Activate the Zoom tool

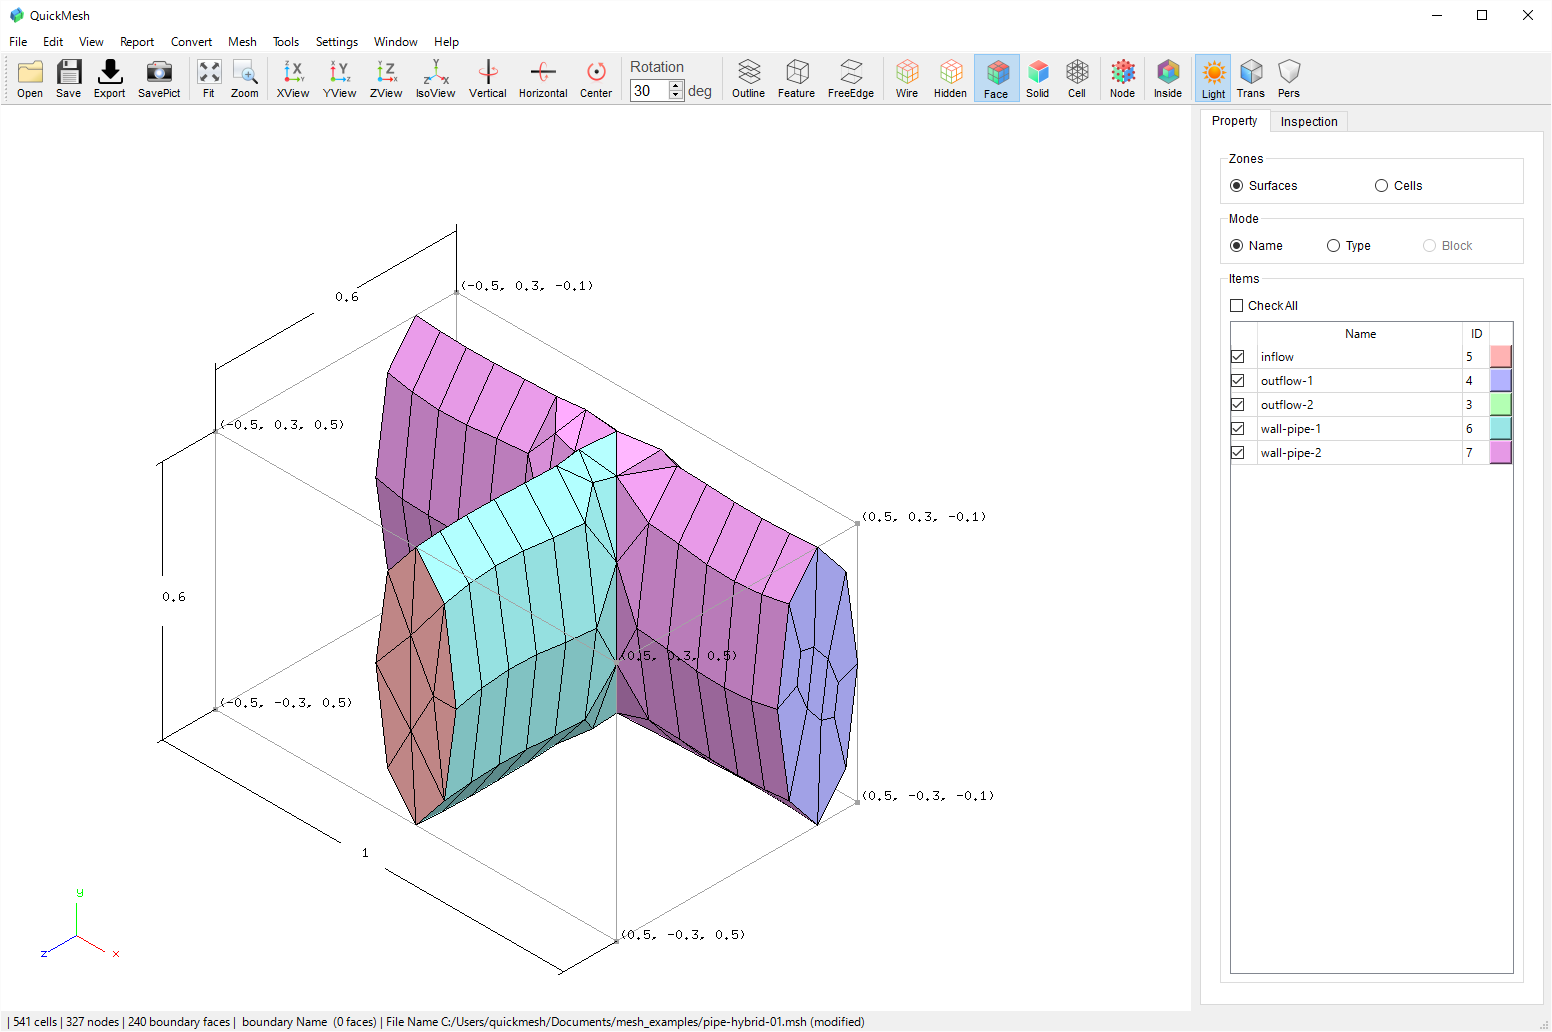pos(245,79)
